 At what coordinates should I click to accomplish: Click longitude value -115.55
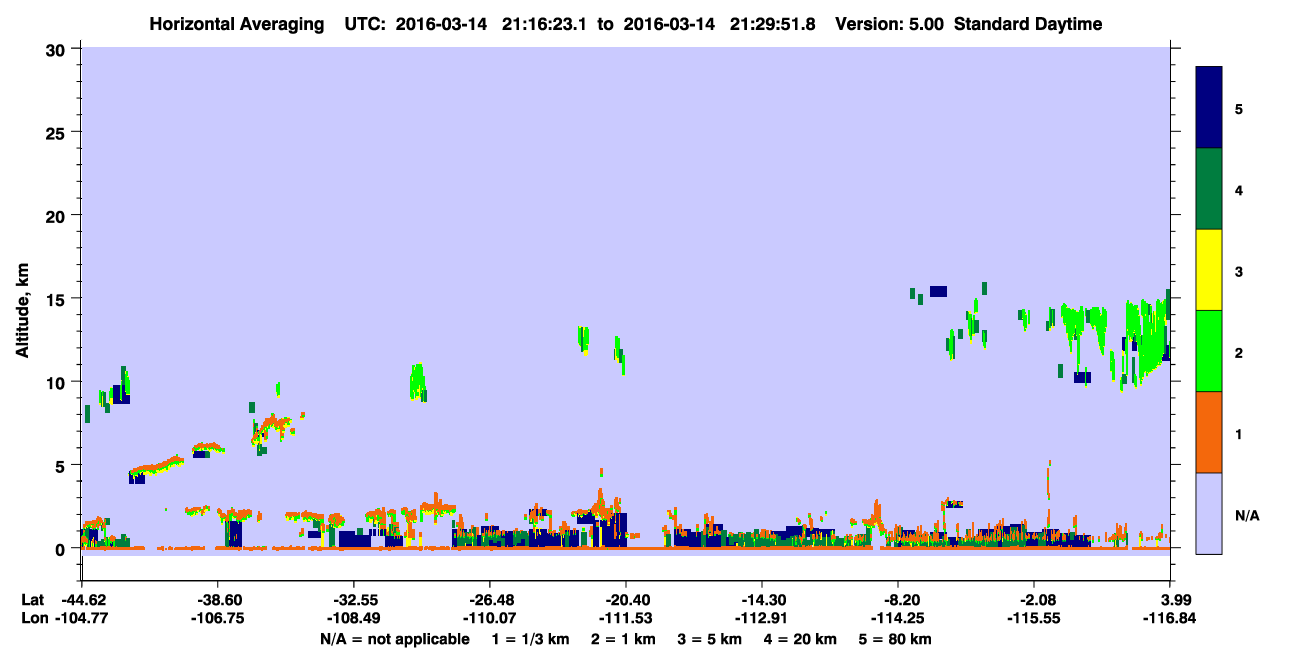click(x=1034, y=618)
